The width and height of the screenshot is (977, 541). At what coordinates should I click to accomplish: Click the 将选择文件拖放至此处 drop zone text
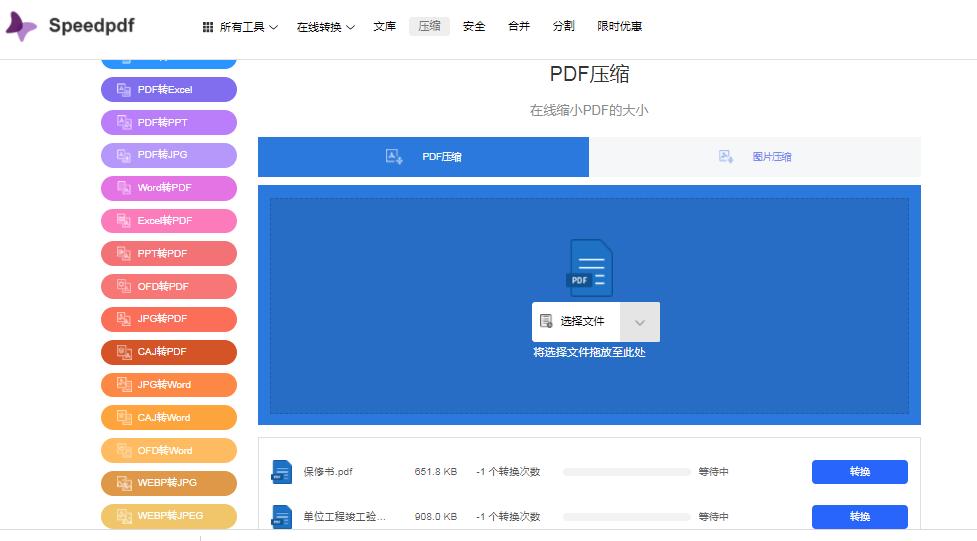pyautogui.click(x=589, y=352)
